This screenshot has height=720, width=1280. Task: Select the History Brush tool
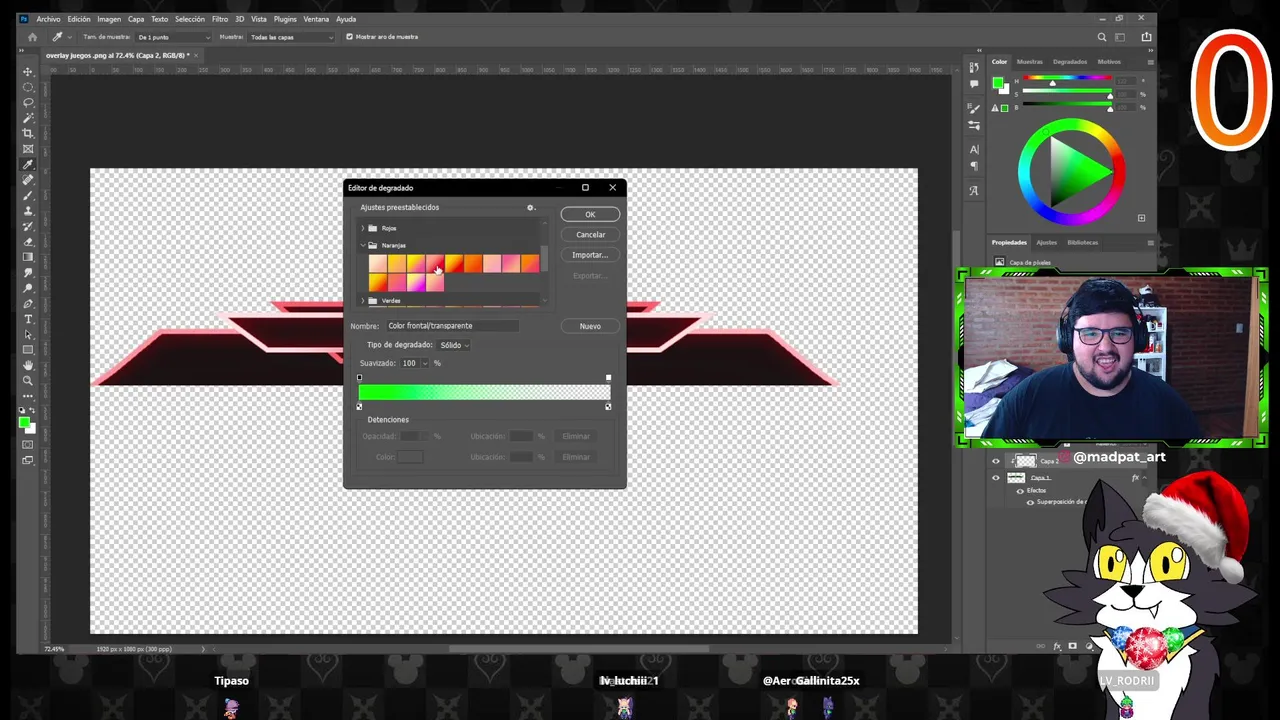point(28,226)
